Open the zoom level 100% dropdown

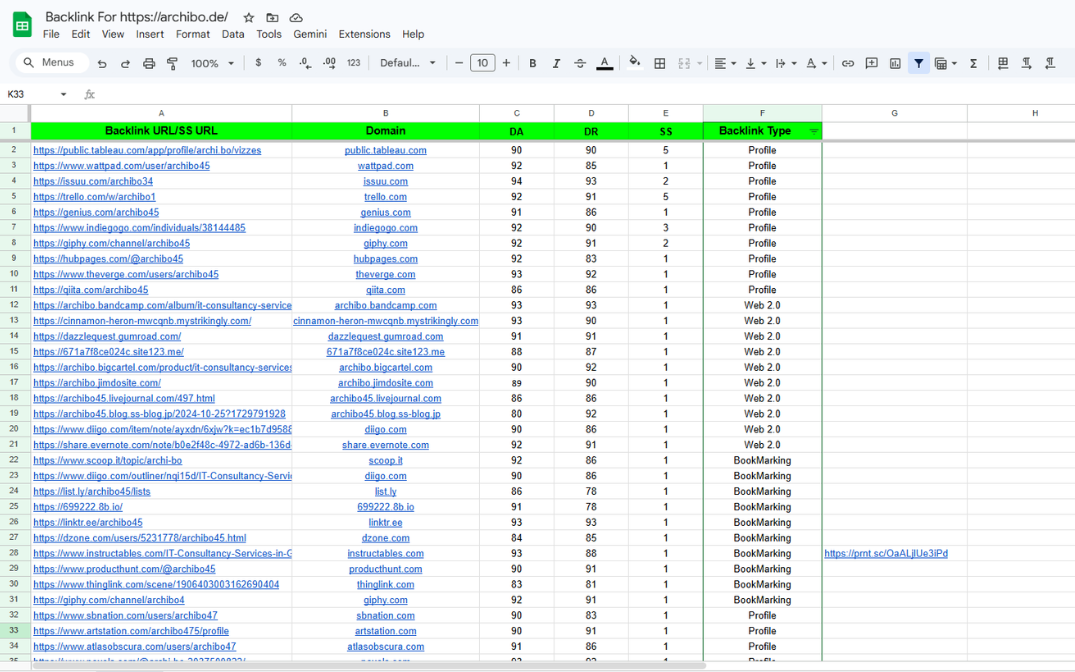[x=212, y=63]
